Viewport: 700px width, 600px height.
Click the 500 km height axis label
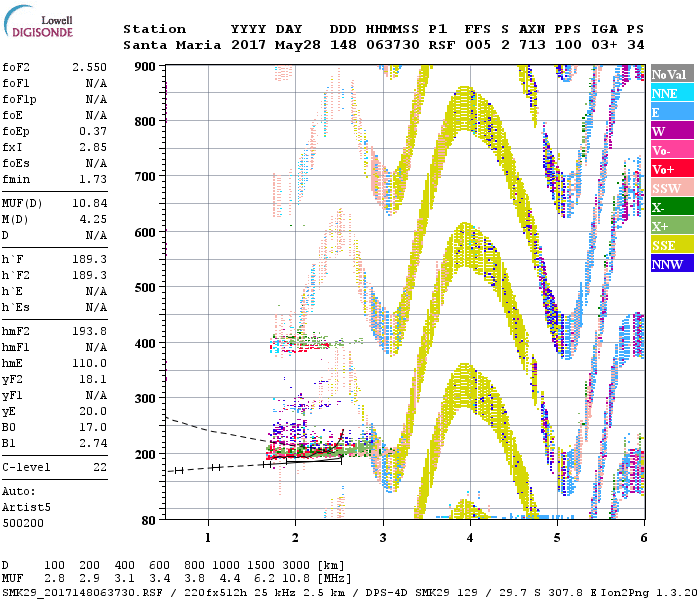tap(145, 288)
